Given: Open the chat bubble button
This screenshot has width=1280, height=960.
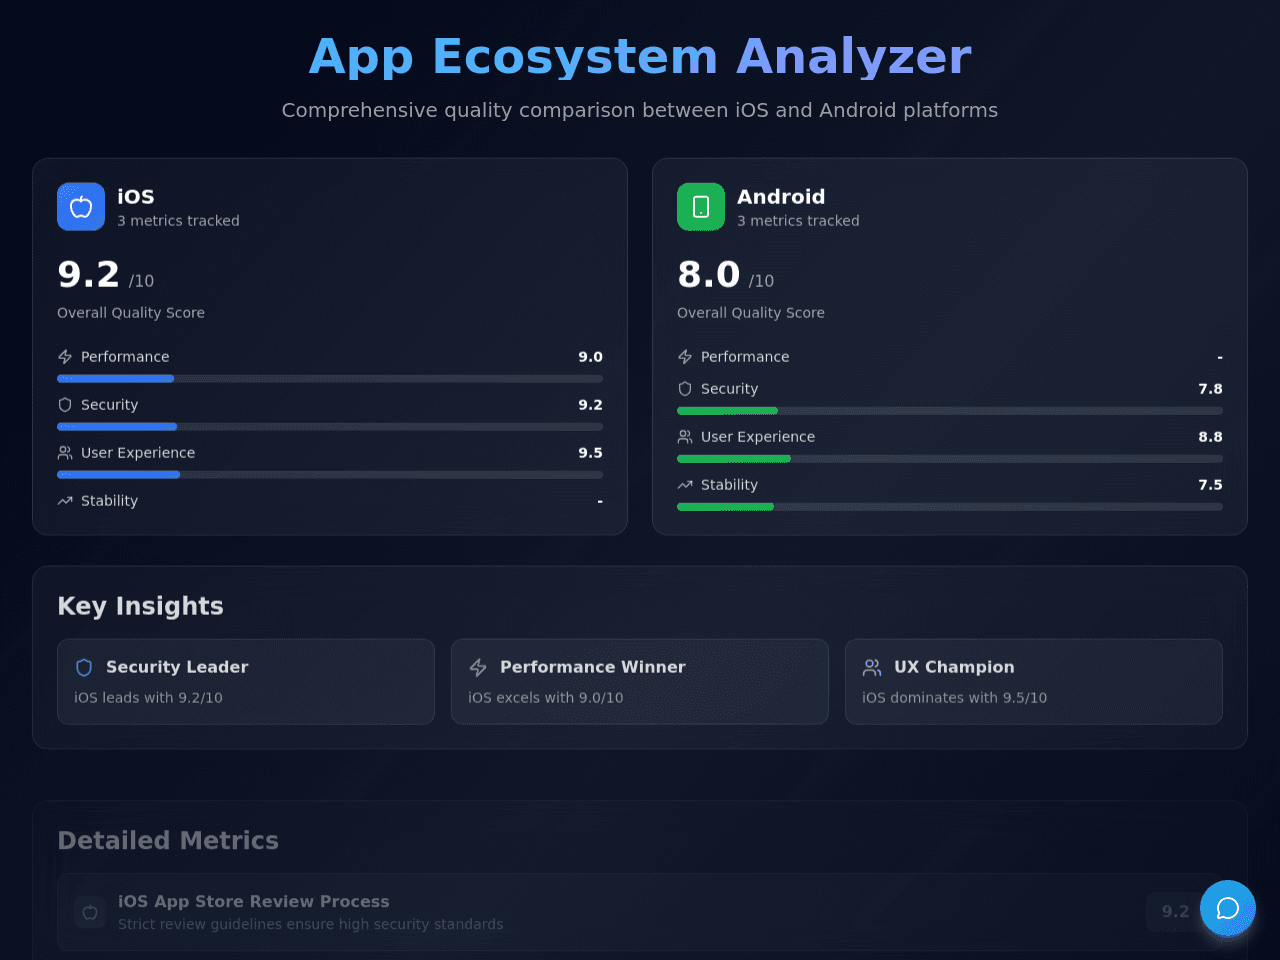Looking at the screenshot, I should point(1228,908).
